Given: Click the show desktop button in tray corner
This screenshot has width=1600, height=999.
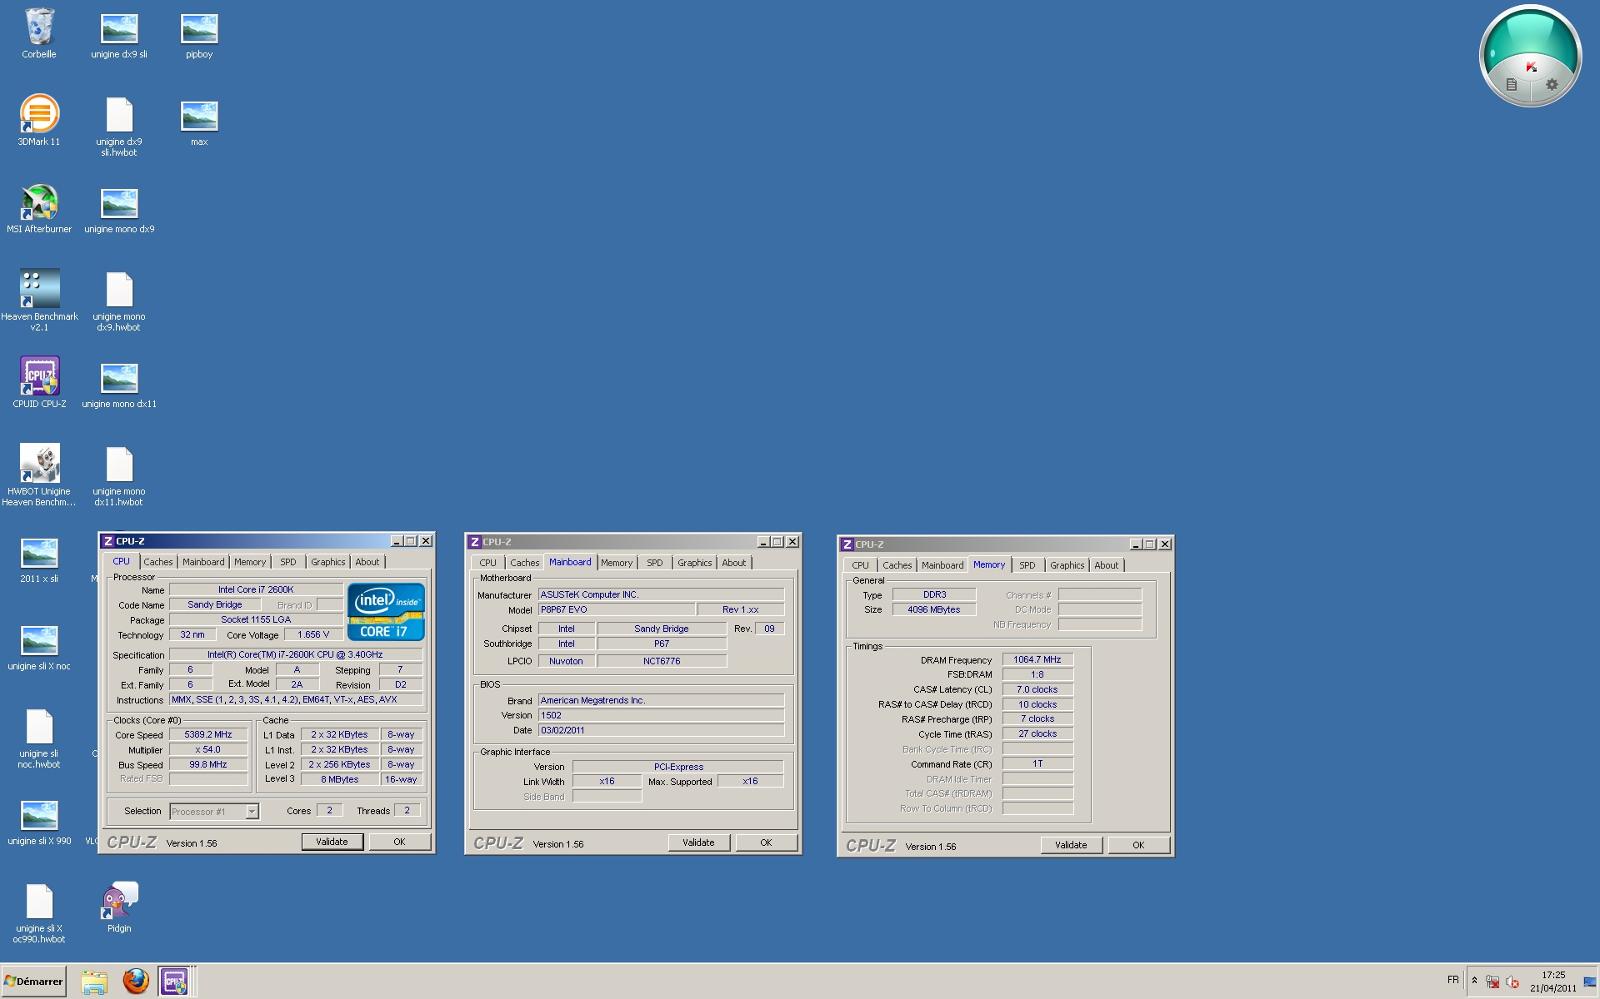Looking at the screenshot, I should (x=1590, y=982).
